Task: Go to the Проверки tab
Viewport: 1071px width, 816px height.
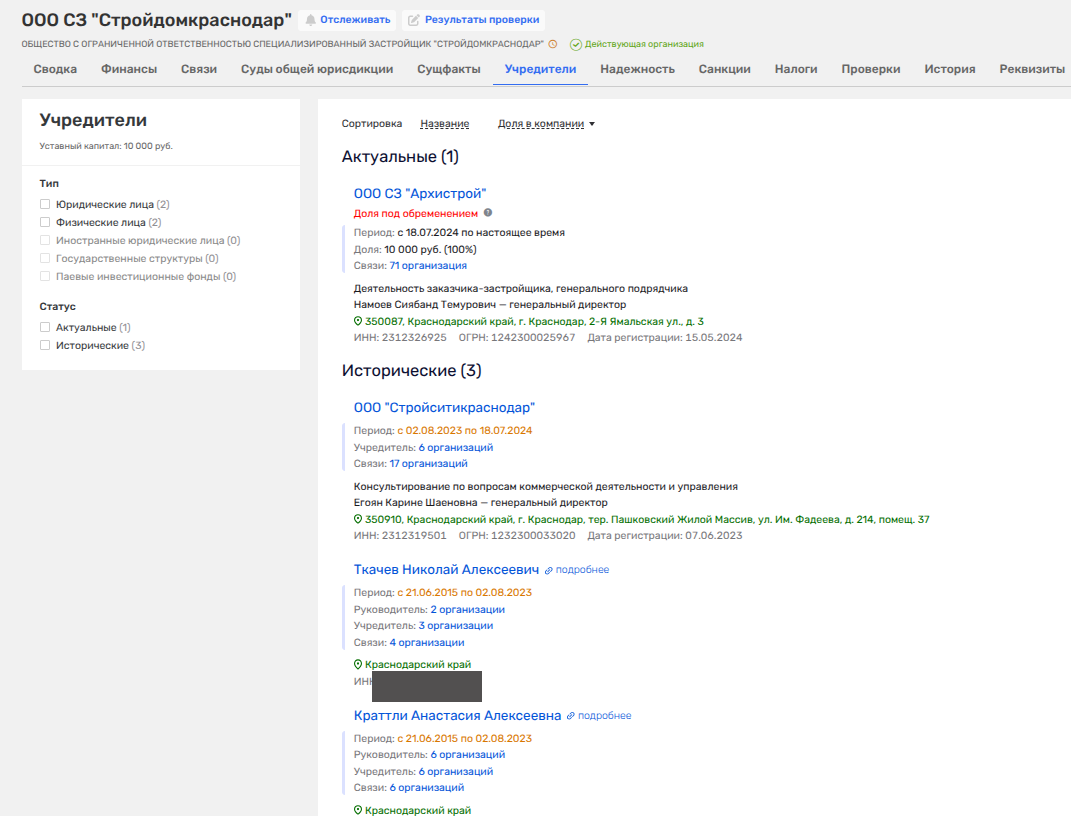Action: [871, 69]
